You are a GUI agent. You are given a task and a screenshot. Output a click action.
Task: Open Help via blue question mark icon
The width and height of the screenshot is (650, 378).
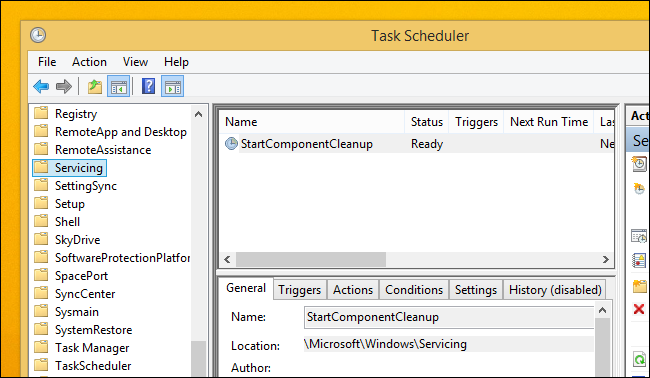pyautogui.click(x=148, y=86)
